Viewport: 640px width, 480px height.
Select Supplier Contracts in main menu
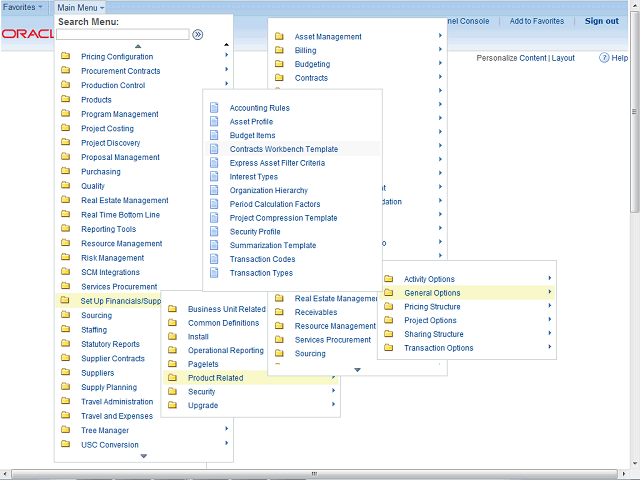[x=113, y=358]
